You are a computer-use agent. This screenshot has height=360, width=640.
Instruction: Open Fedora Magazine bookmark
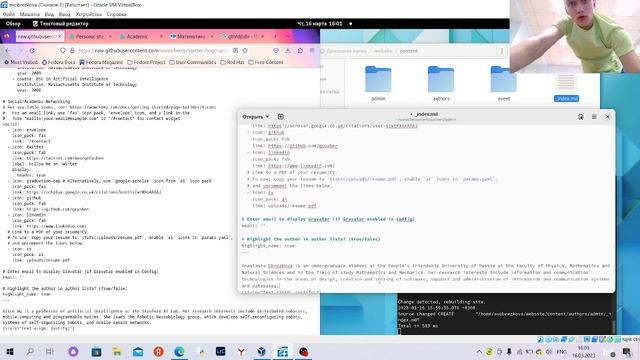101,62
